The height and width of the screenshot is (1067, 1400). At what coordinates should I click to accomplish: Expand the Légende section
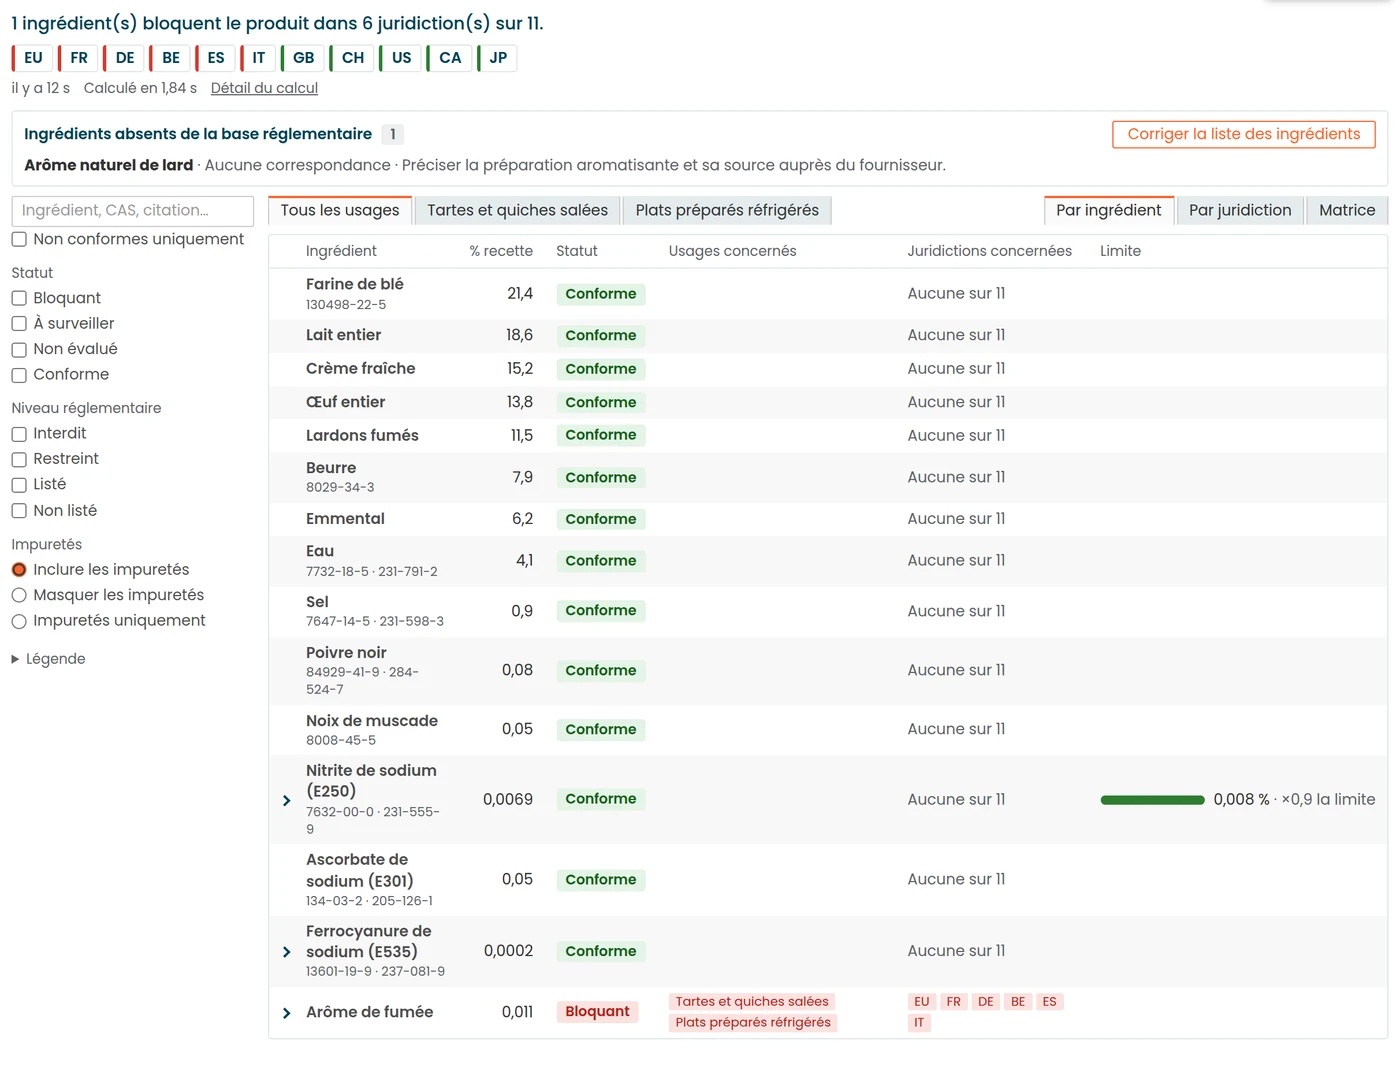pyautogui.click(x=48, y=659)
